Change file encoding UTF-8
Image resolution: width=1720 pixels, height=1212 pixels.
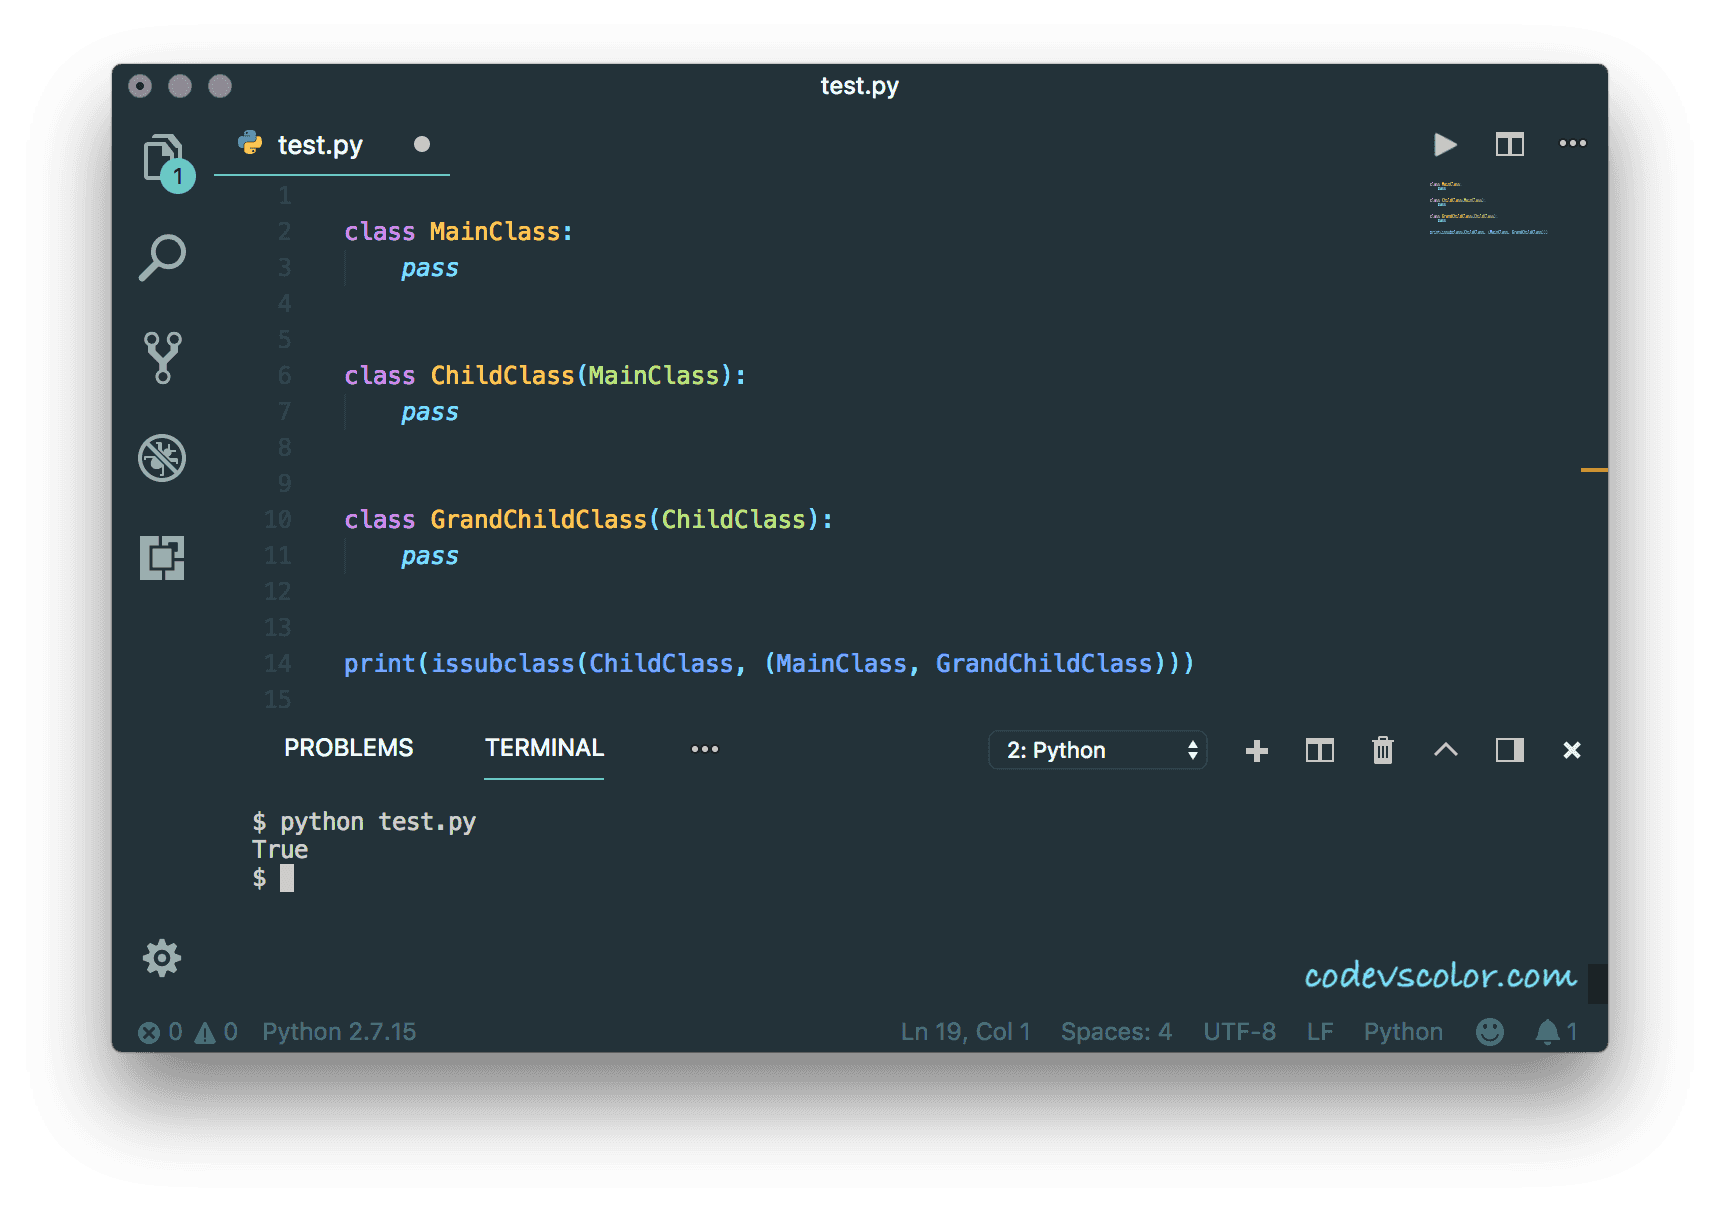click(1239, 1032)
